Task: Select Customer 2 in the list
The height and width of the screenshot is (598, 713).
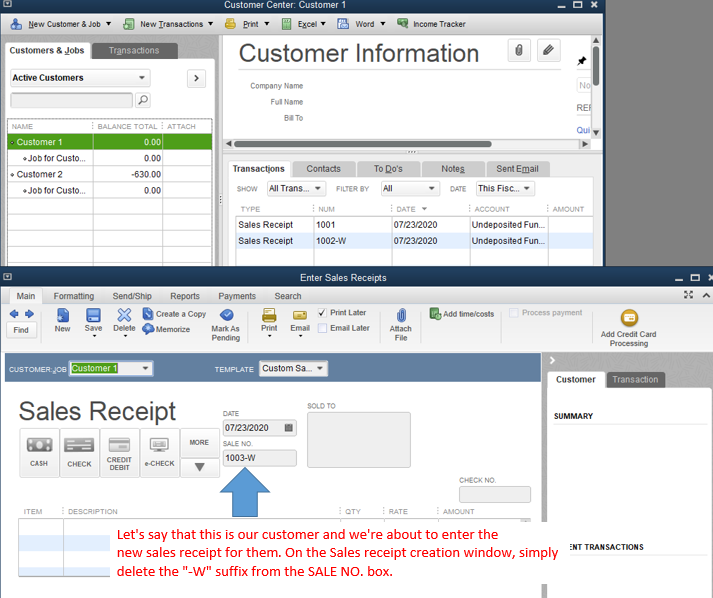Action: pos(109,174)
